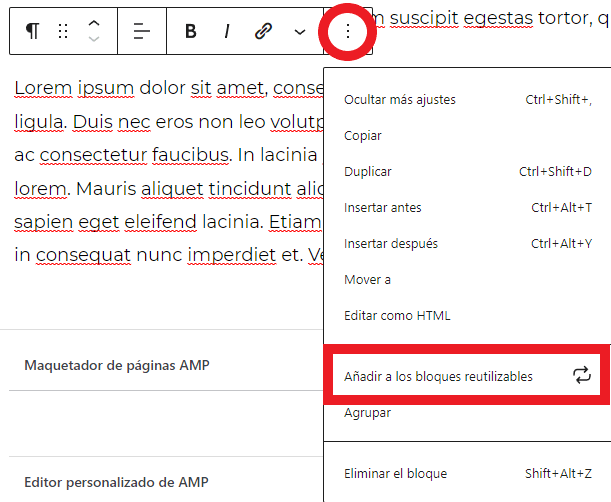Choose 'Copiar' in the block menu

pos(363,136)
